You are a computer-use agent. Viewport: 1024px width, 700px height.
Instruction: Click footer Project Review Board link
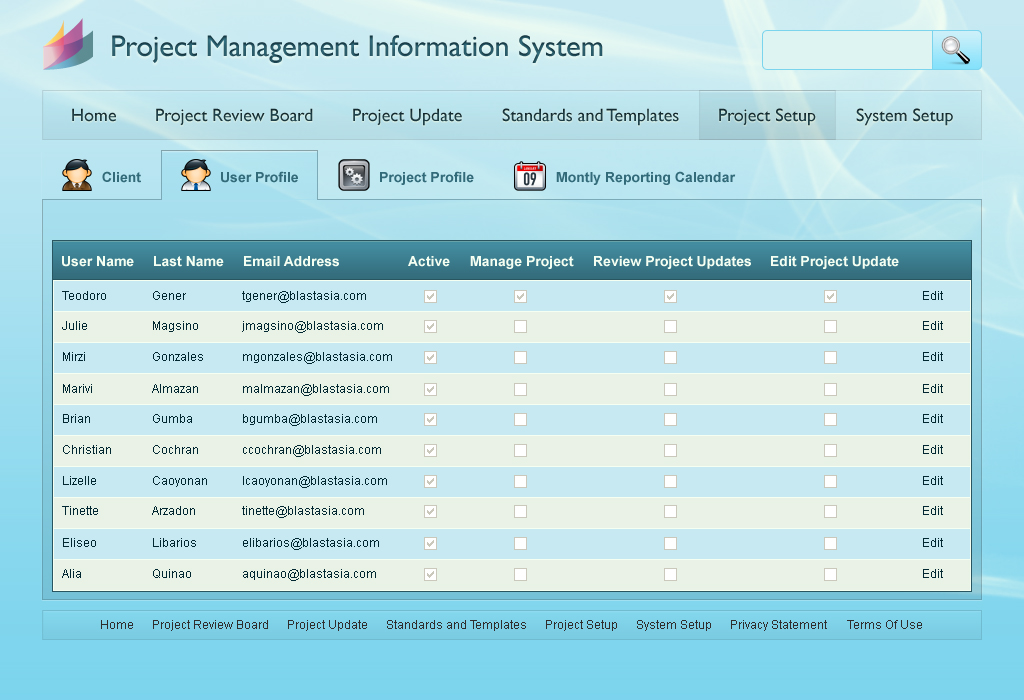pos(210,625)
